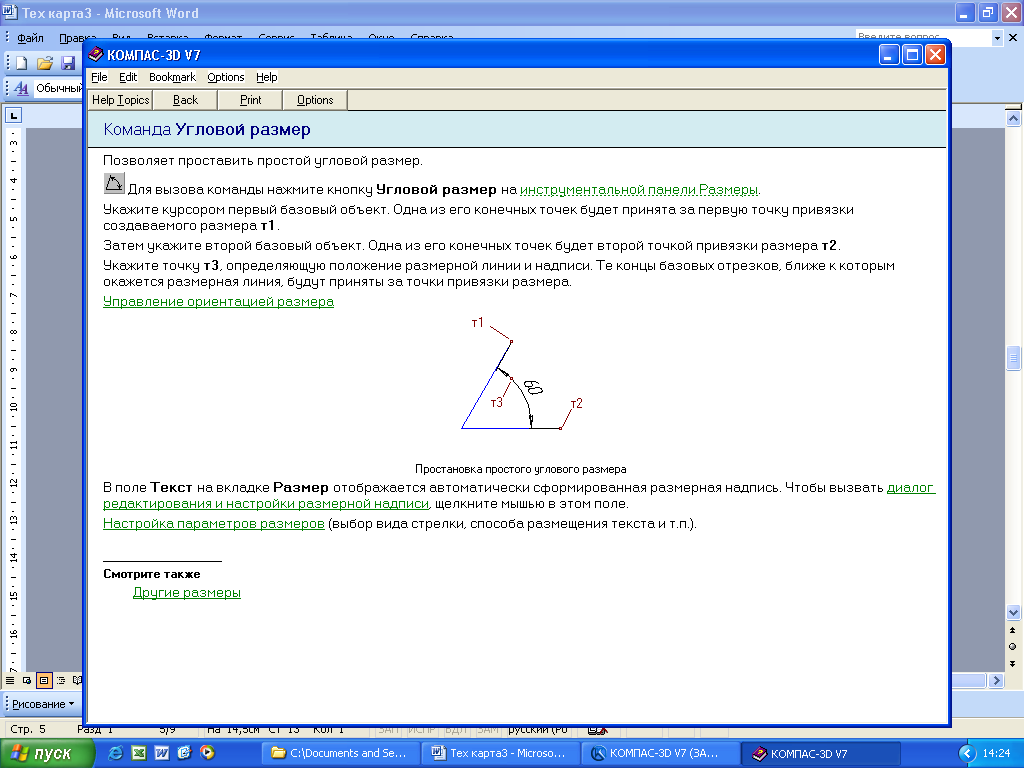
Task: Open the Options menu in help menu bar
Action: click(x=226, y=77)
